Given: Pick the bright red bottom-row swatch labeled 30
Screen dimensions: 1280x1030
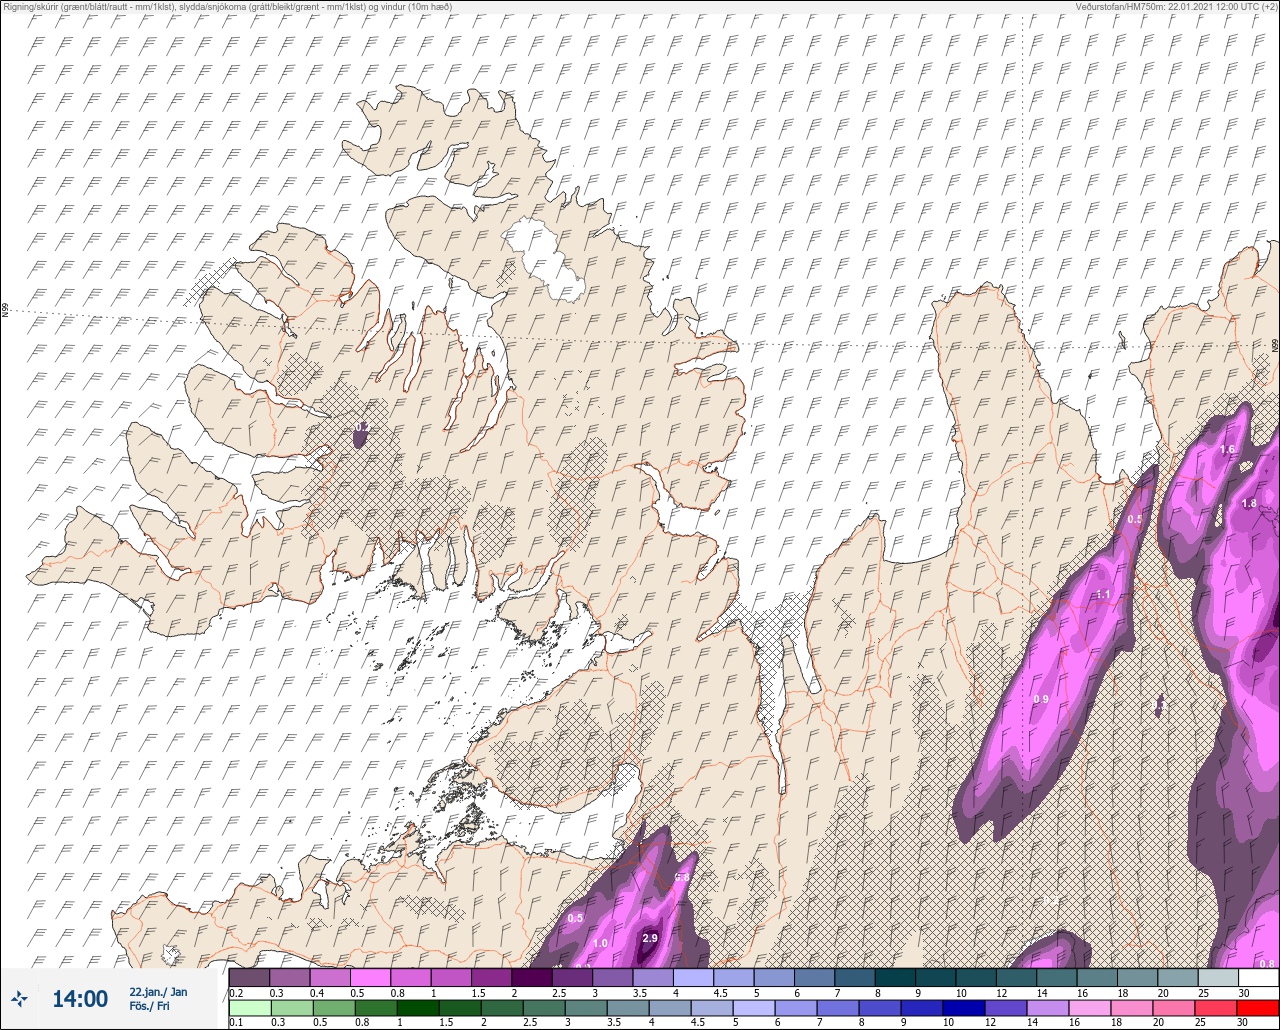Looking at the screenshot, I should (x=1258, y=1008).
